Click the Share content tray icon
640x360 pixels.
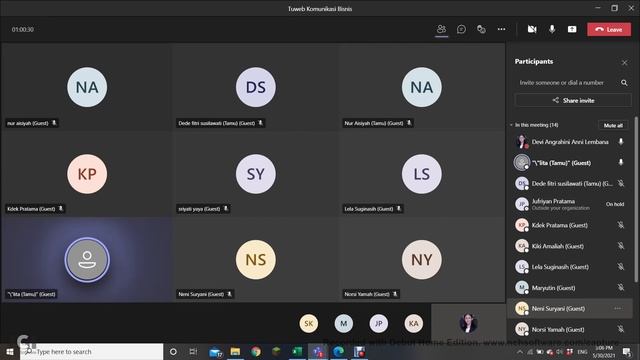tap(572, 29)
